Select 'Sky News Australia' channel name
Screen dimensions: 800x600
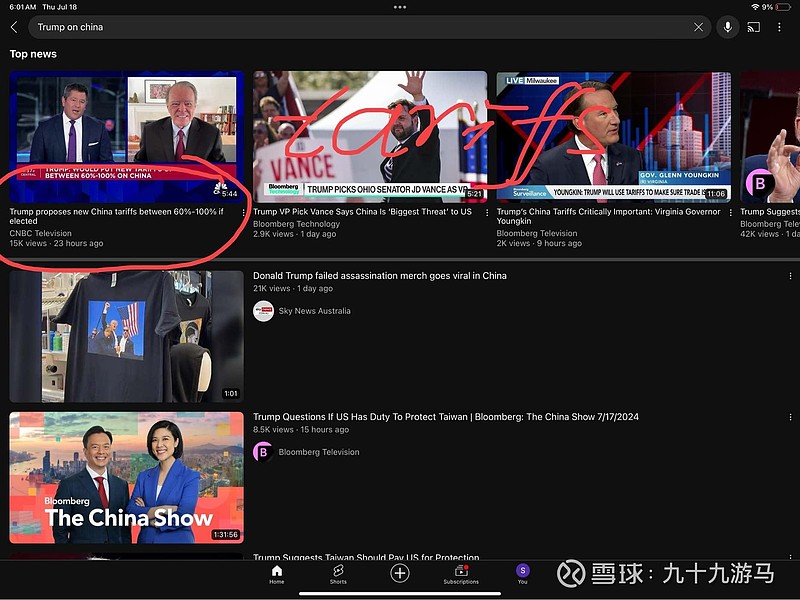[314, 311]
